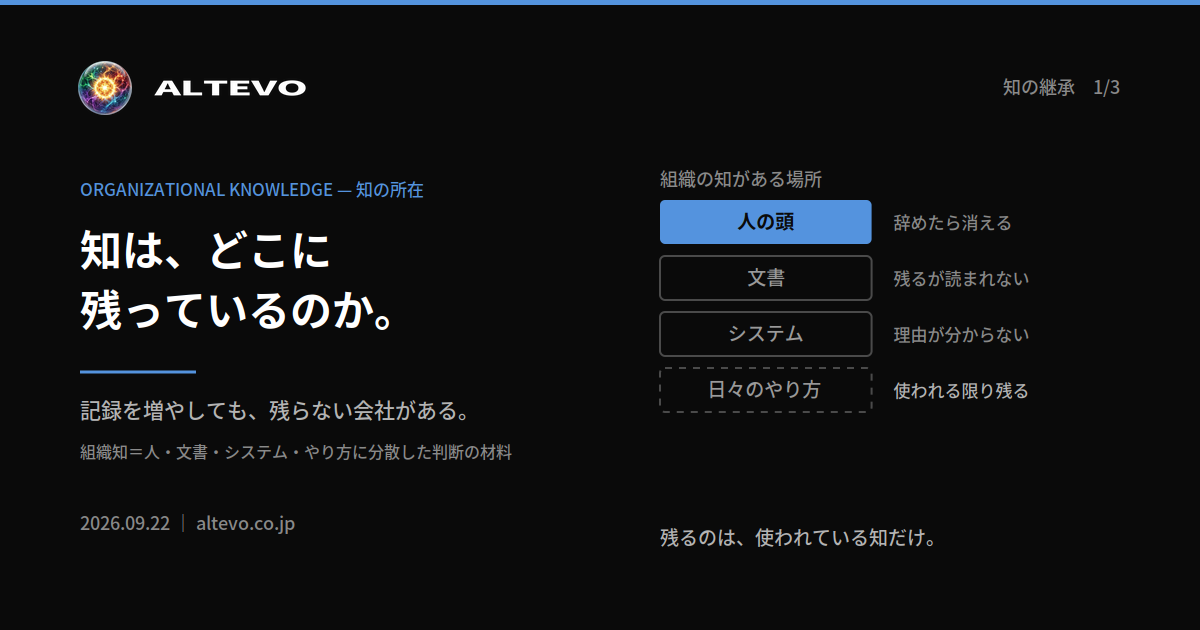The image size is (1200, 630).
Task: Click the subtitle 記録を増やしても、残らない会社がある。
Action: [x=275, y=411]
